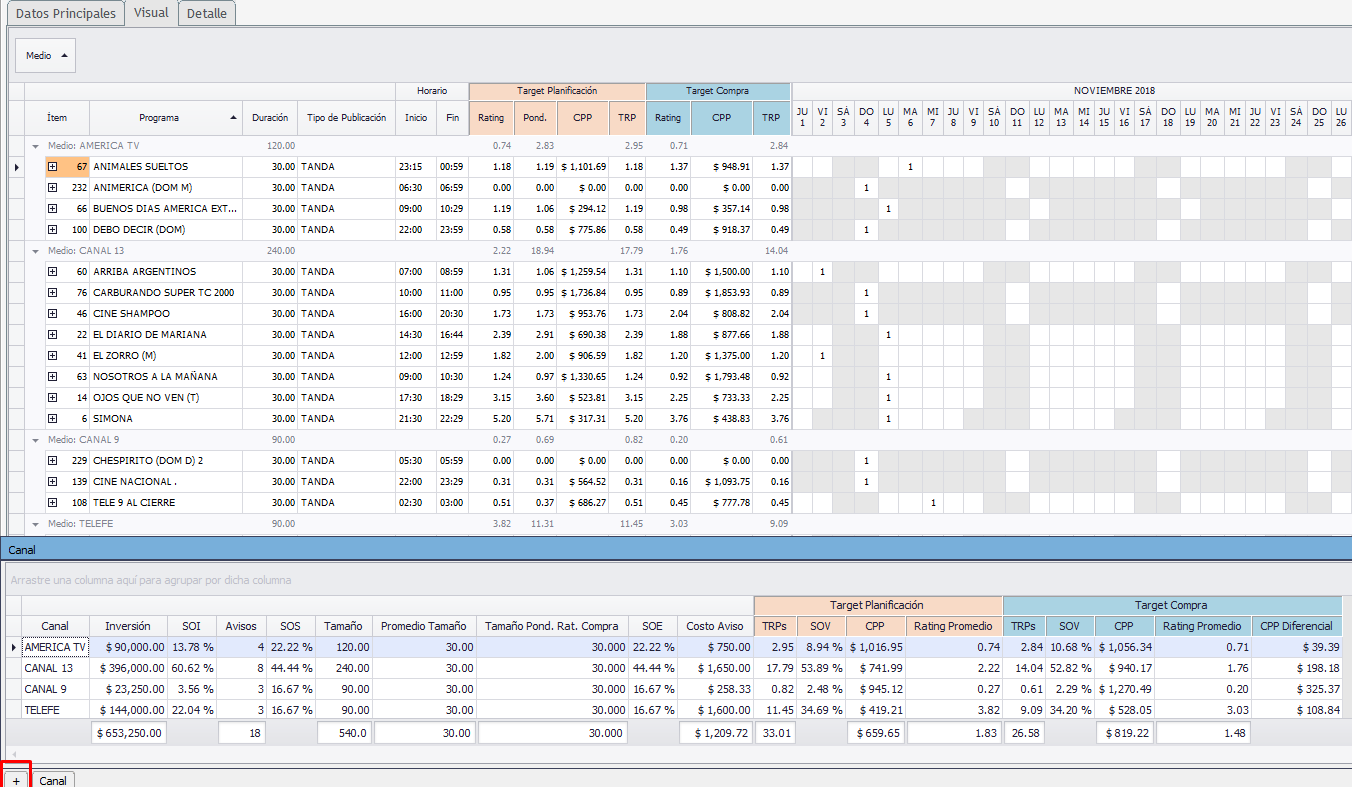Open the Medio grouping dropdown
This screenshot has height=787, width=1352.
point(46,56)
